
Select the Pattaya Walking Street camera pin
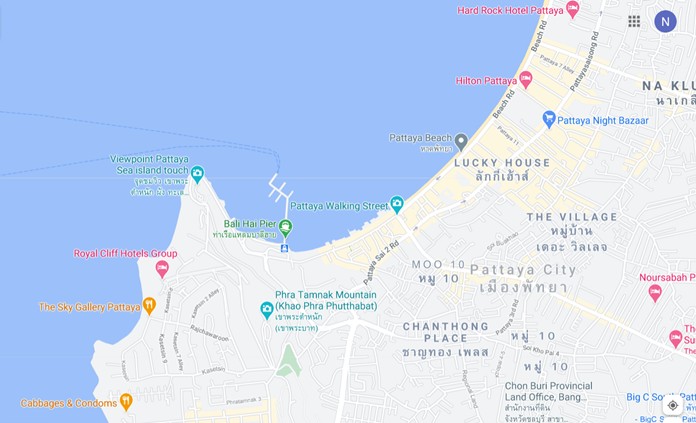click(x=396, y=205)
